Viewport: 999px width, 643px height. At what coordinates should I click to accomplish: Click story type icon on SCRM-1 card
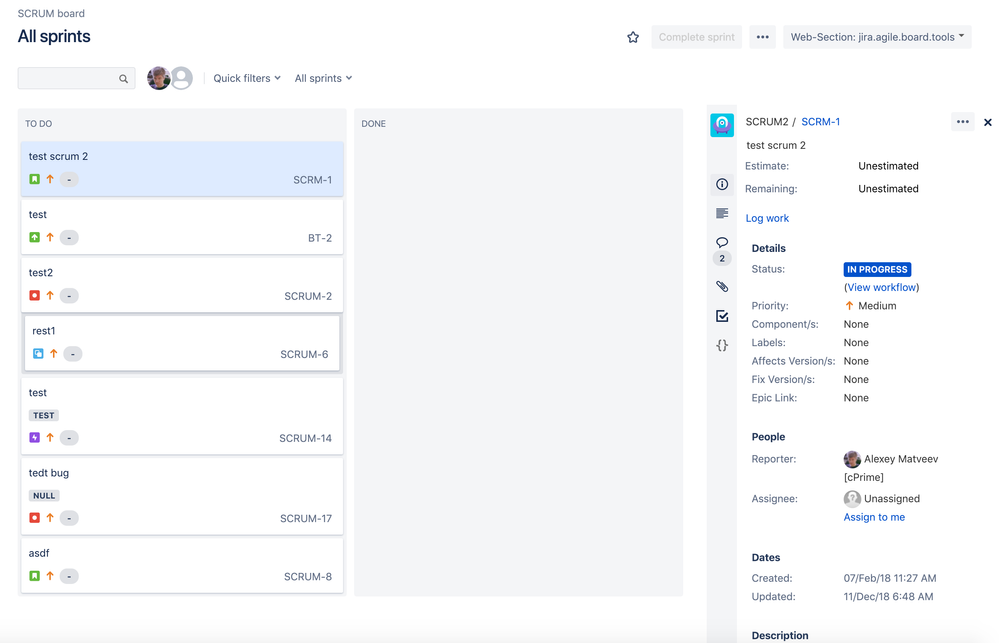click(x=34, y=179)
